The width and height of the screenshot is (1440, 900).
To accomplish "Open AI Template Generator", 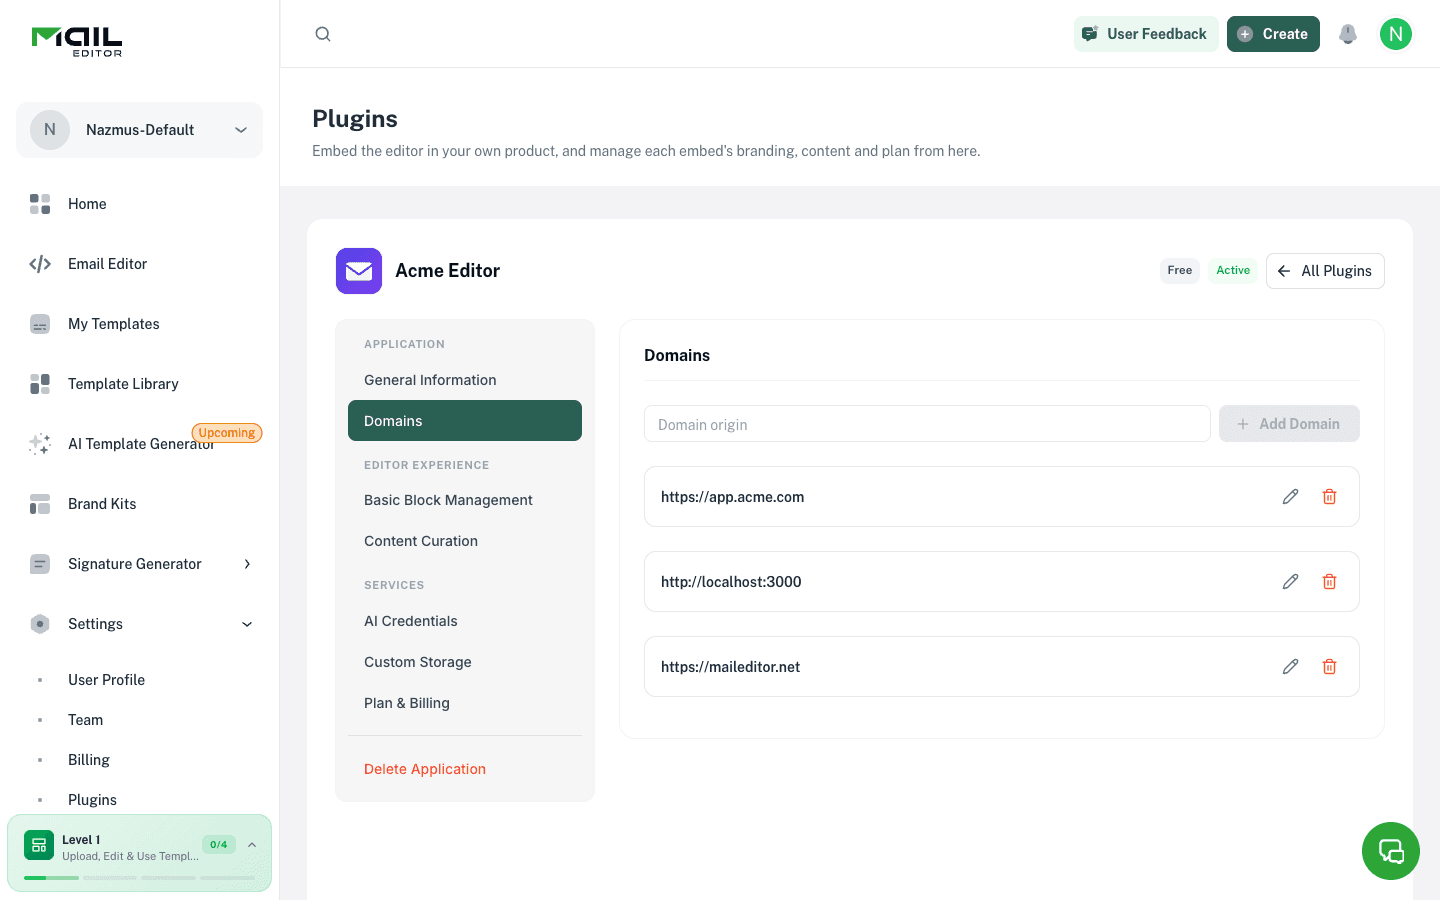I will [139, 444].
